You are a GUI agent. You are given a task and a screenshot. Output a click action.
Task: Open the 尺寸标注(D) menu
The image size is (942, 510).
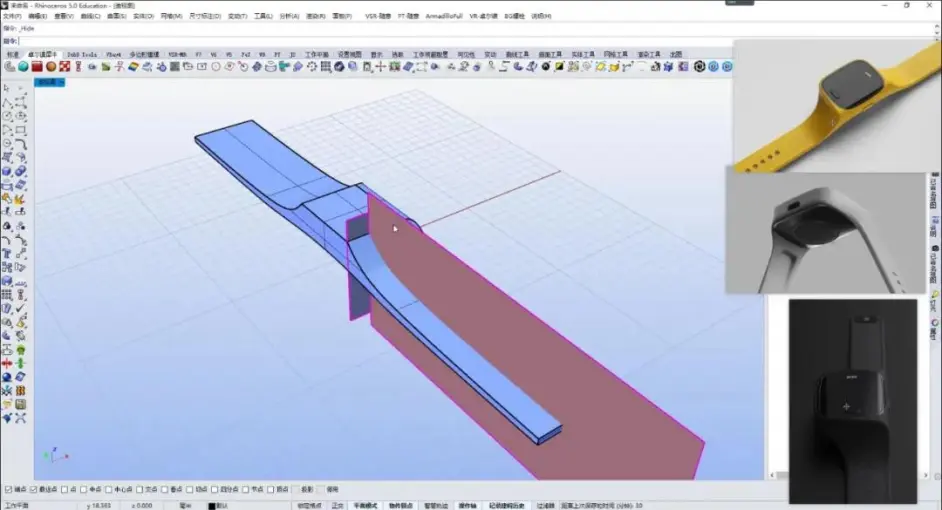[x=205, y=16]
